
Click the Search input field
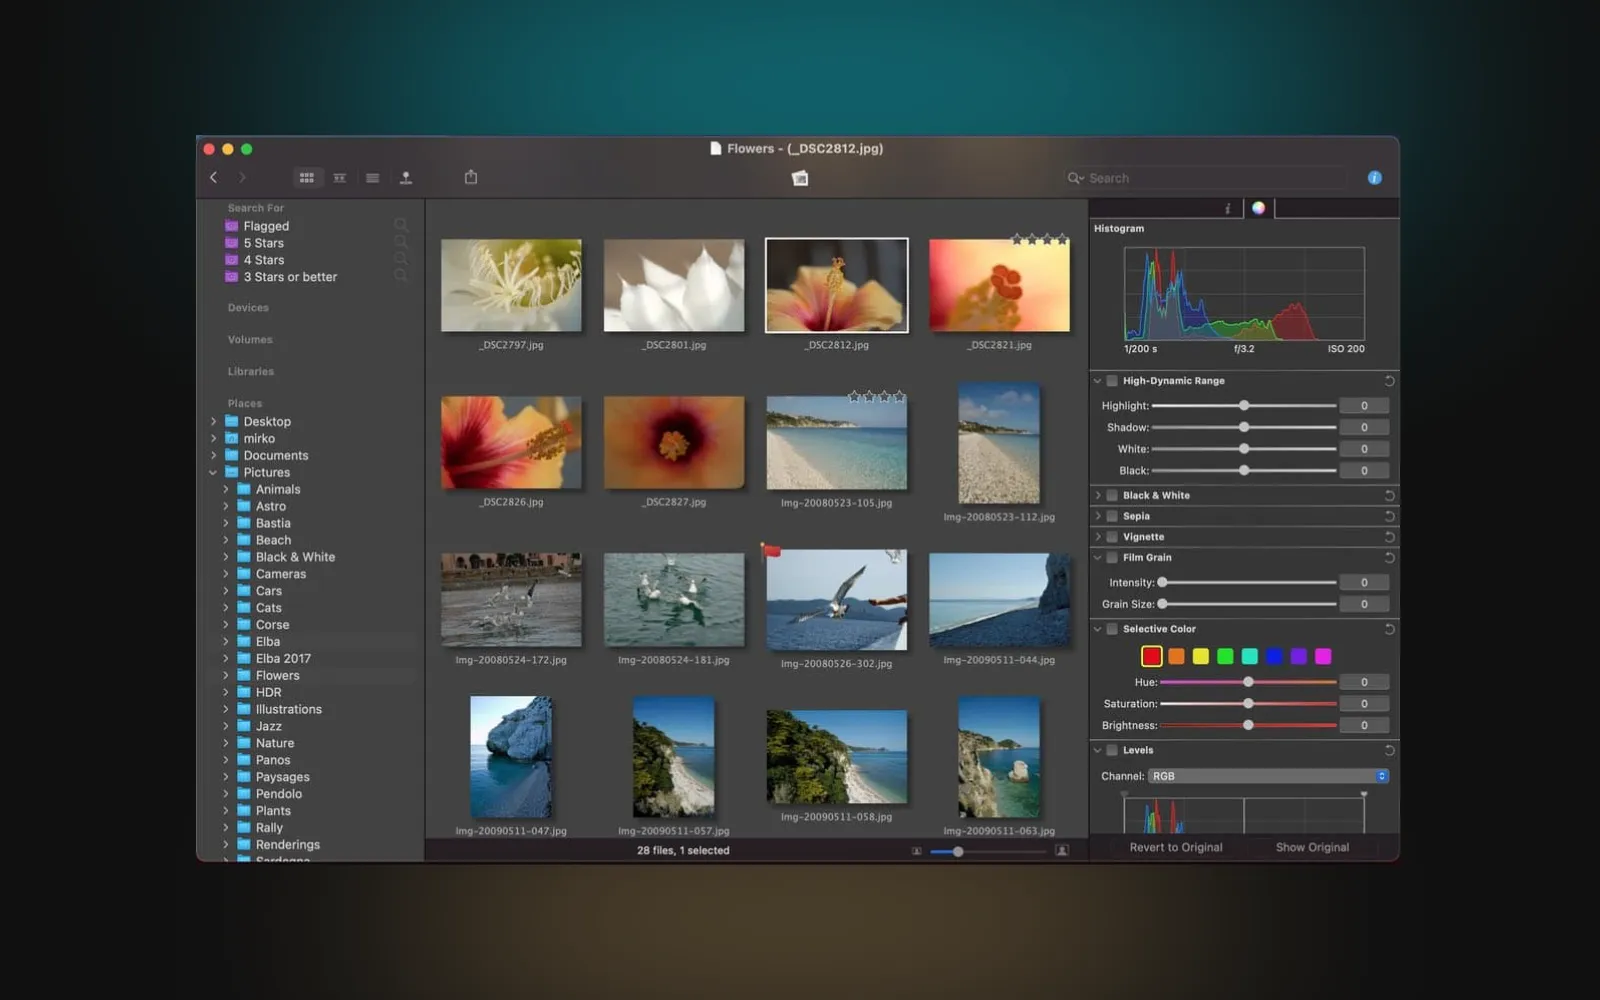[1215, 178]
